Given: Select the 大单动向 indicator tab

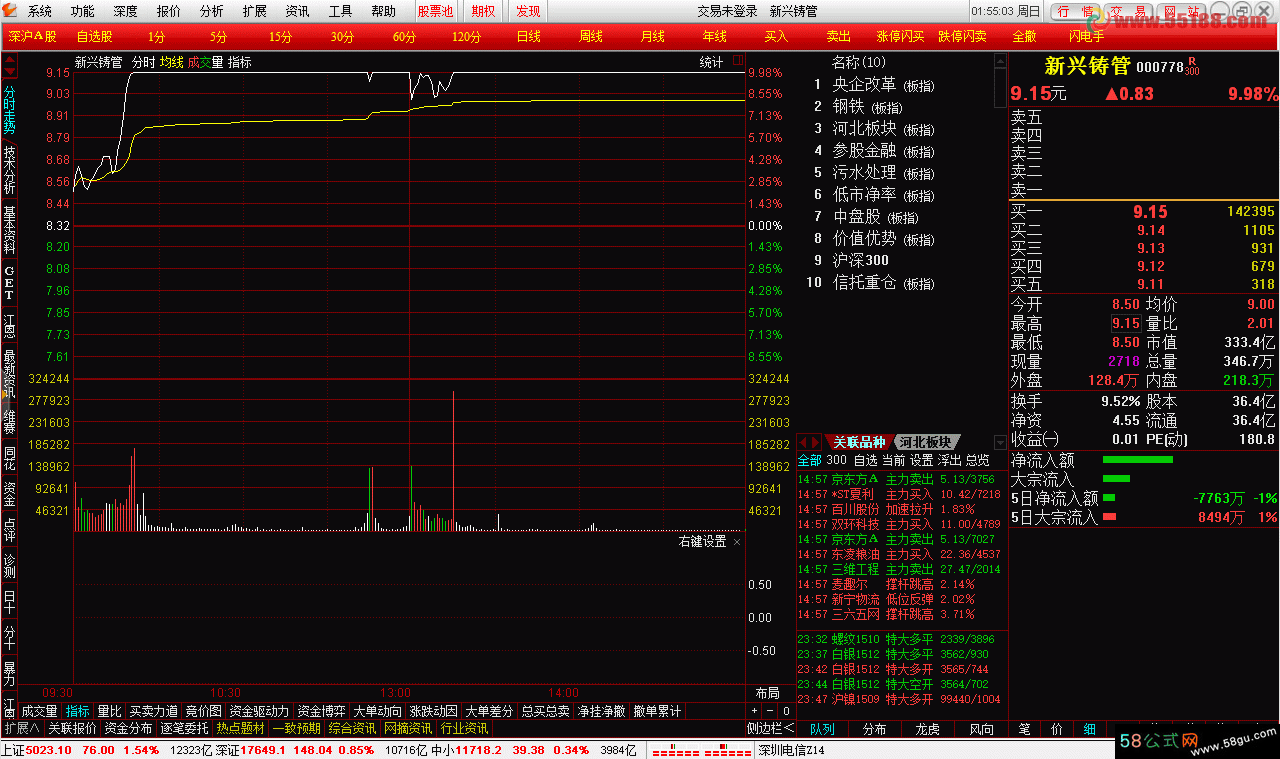Looking at the screenshot, I should [377, 711].
